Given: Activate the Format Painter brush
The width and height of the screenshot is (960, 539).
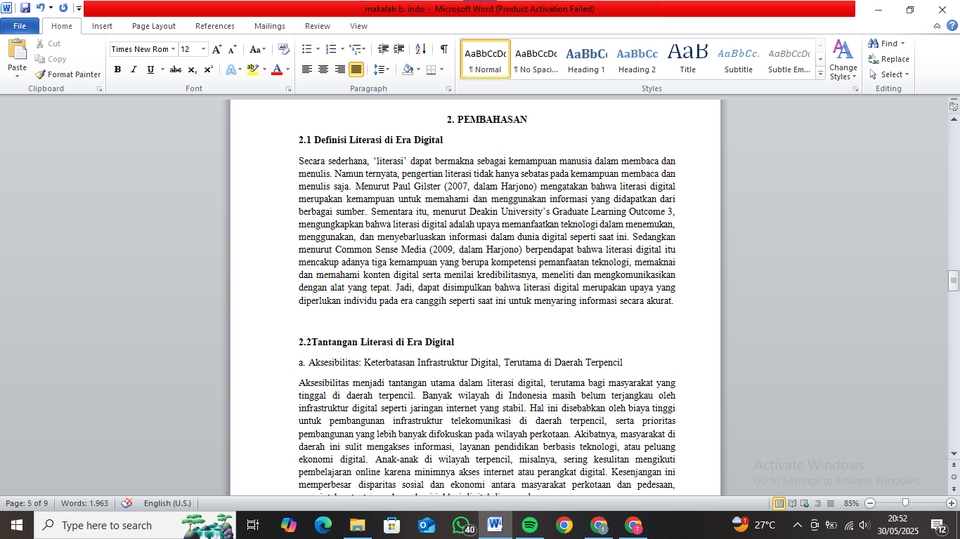Looking at the screenshot, I should 67,74.
